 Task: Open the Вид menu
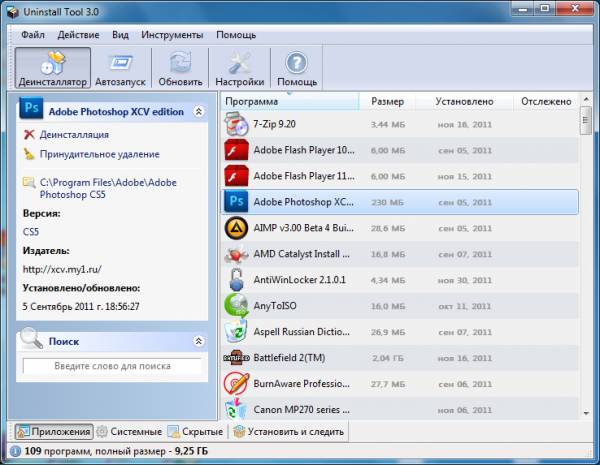tap(120, 35)
